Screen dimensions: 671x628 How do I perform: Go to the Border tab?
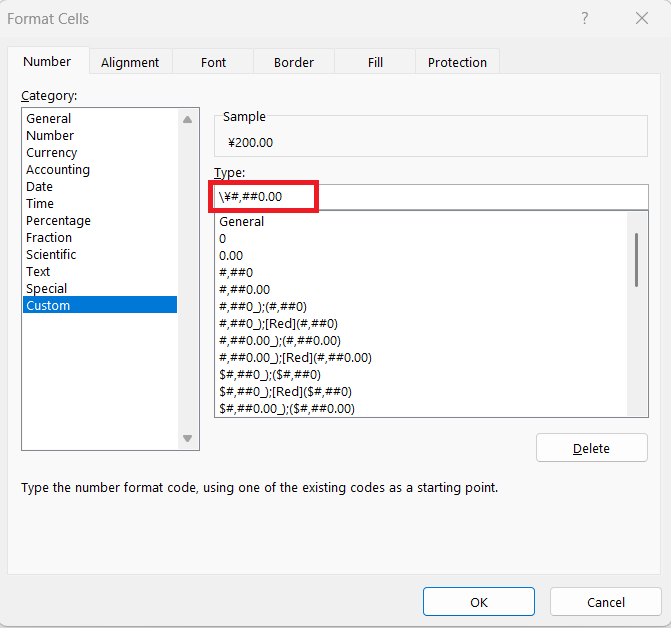pos(294,62)
